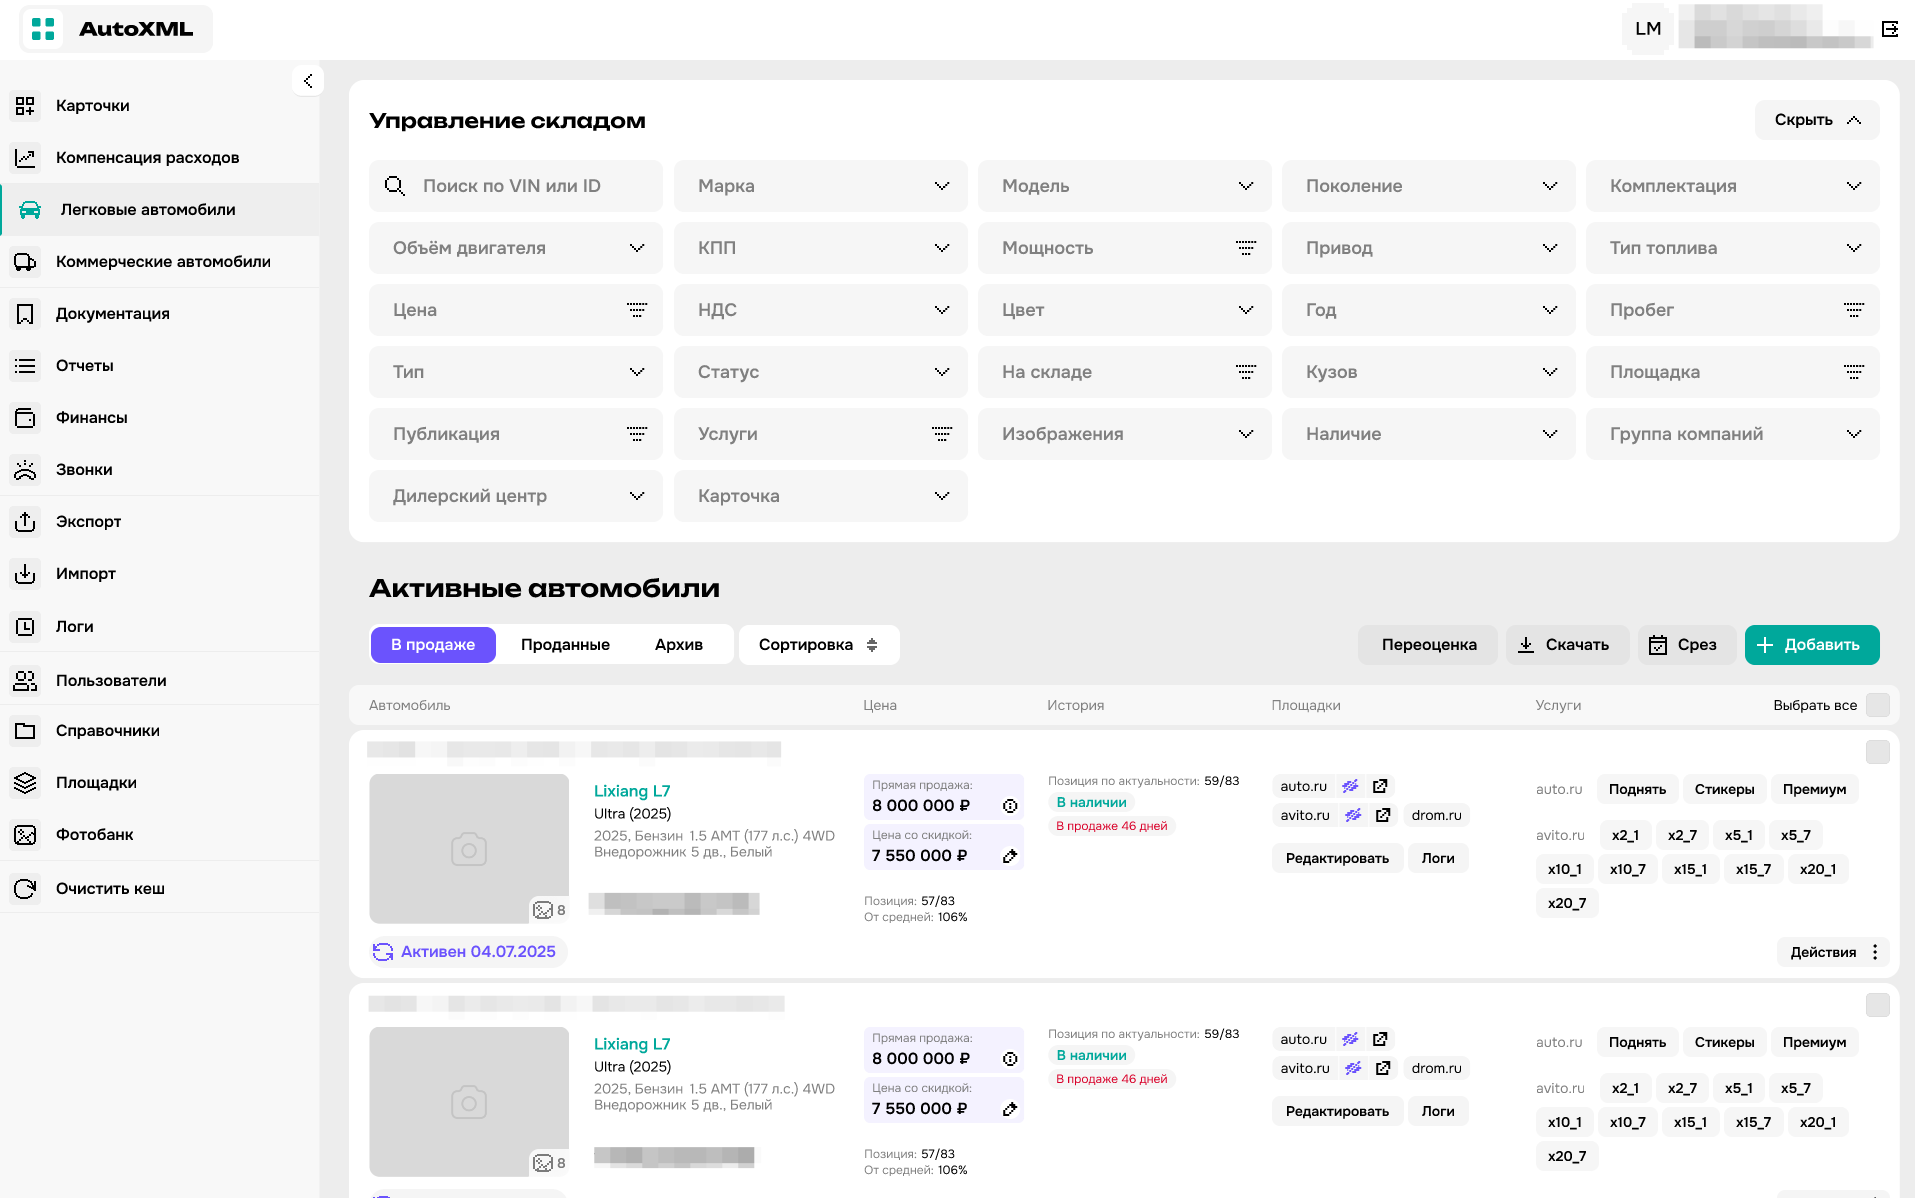Click the edit pencil next to 7 550 000 ₽ in the first car row
1915x1198 pixels.
tap(1010, 856)
